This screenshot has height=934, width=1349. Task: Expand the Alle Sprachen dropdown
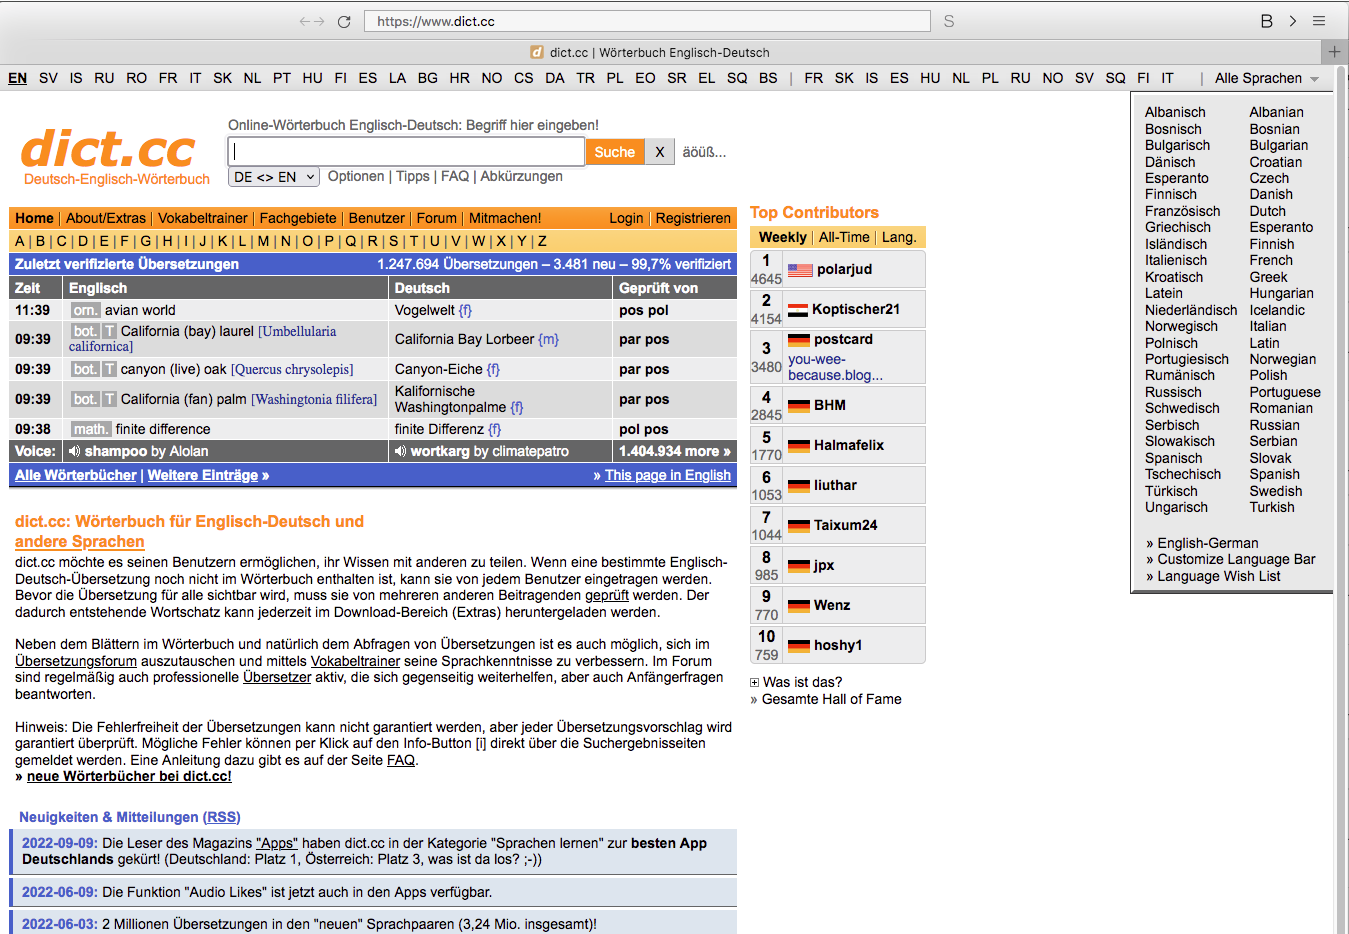point(1267,78)
